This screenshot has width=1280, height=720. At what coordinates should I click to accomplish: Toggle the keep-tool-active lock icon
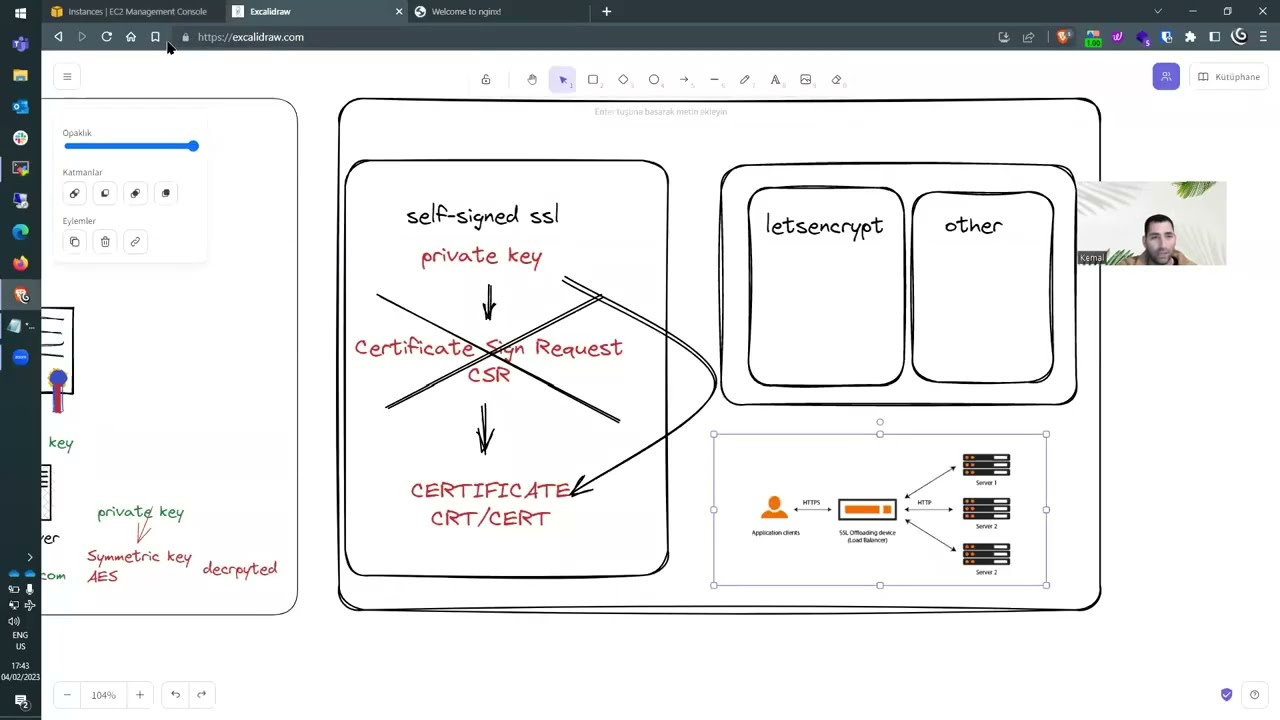point(486,80)
